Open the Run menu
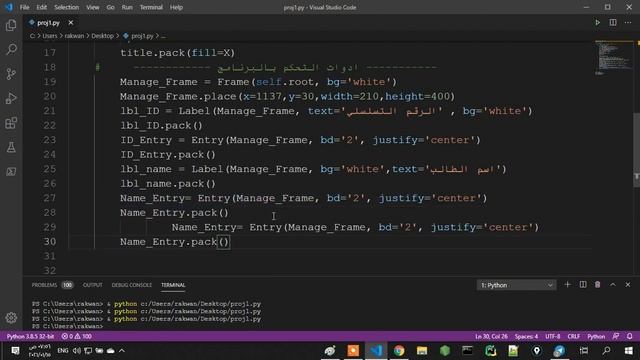This screenshot has width=640, height=360. pos(127,7)
